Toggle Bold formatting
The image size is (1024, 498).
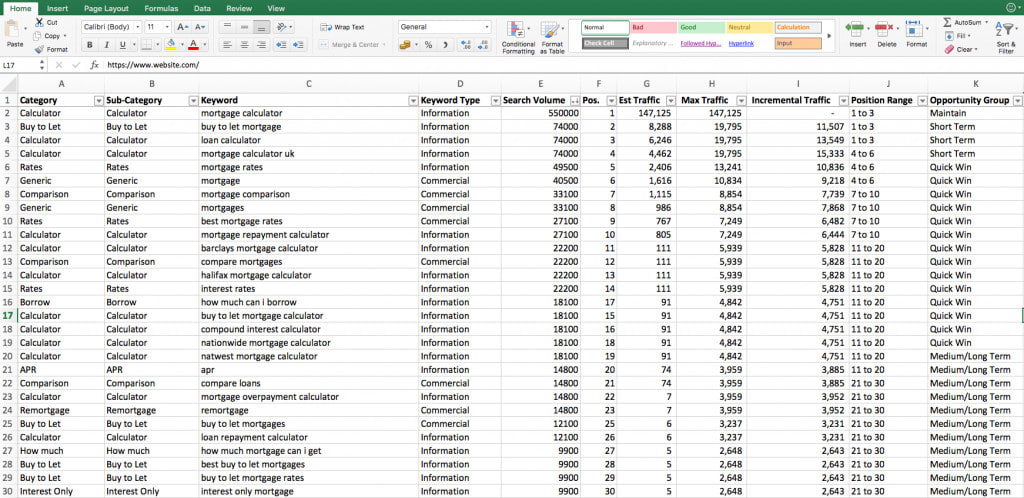89,45
